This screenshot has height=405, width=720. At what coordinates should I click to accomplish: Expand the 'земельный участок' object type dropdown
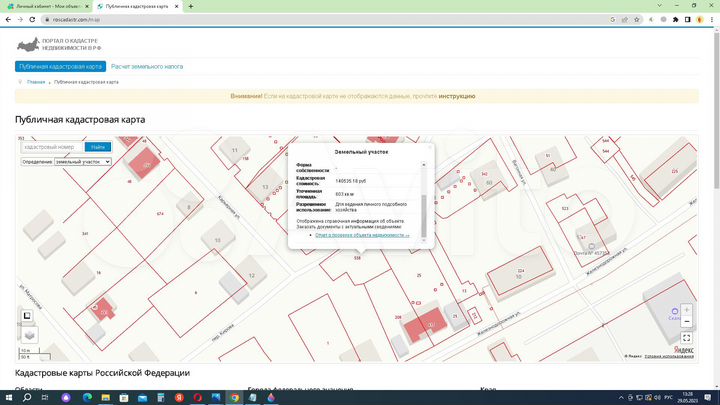coord(83,161)
